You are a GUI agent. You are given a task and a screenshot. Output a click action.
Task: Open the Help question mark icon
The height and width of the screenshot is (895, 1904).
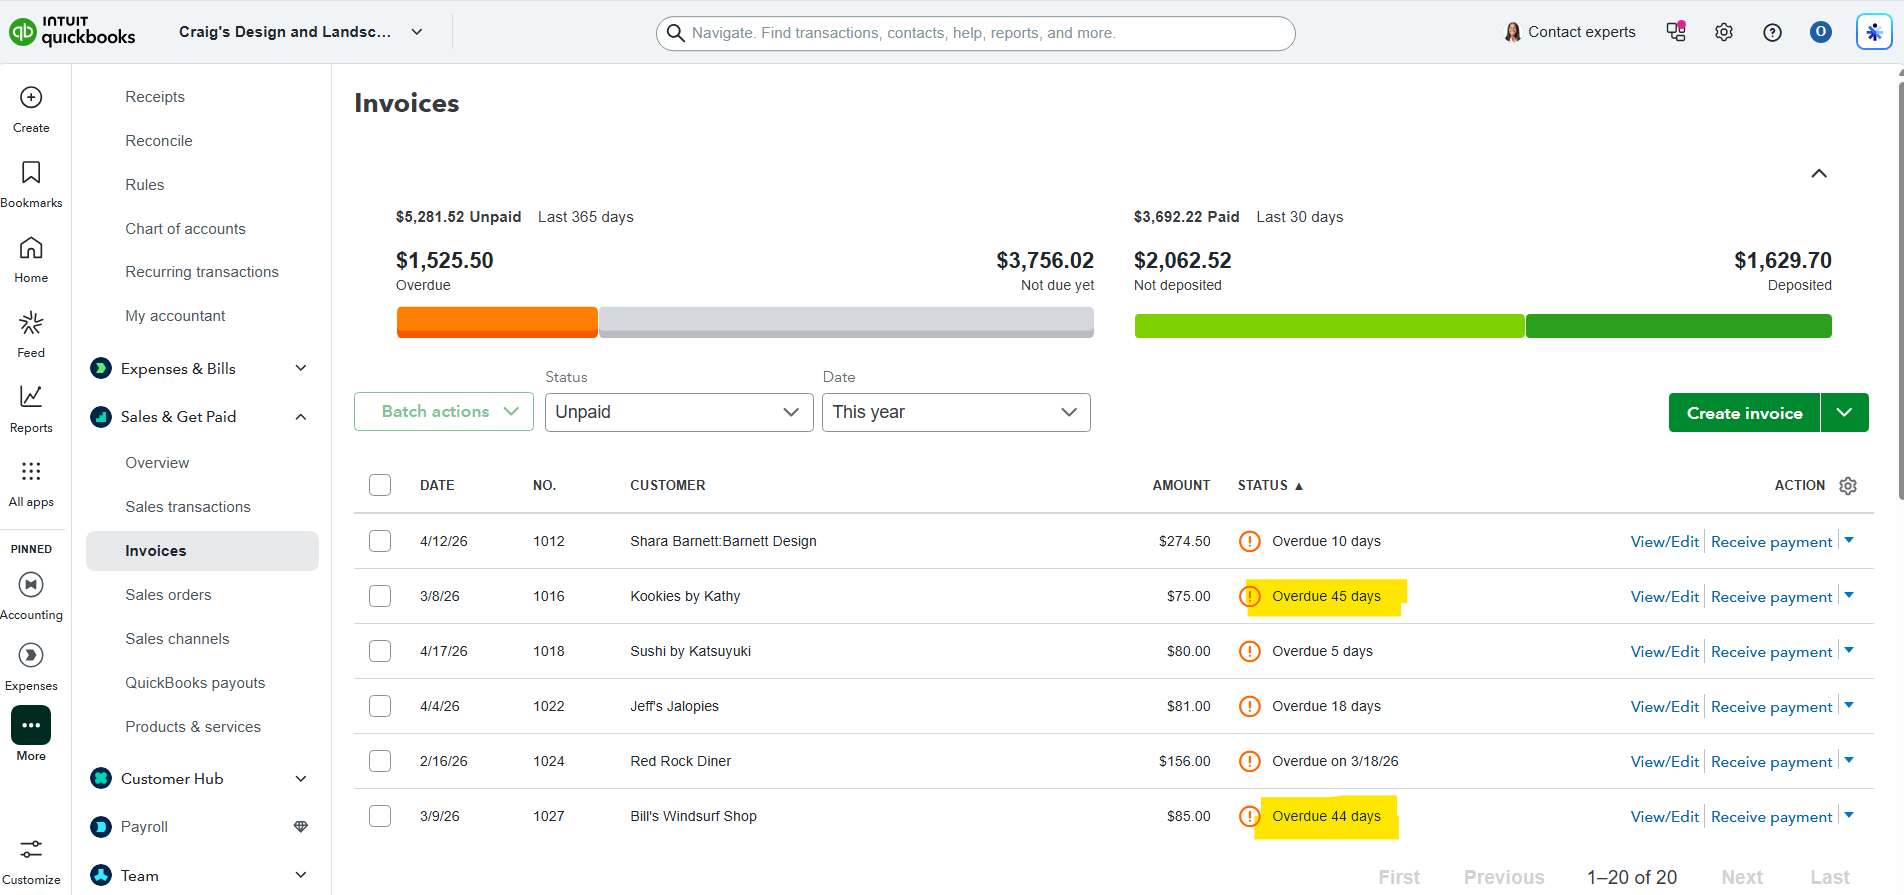(1772, 32)
